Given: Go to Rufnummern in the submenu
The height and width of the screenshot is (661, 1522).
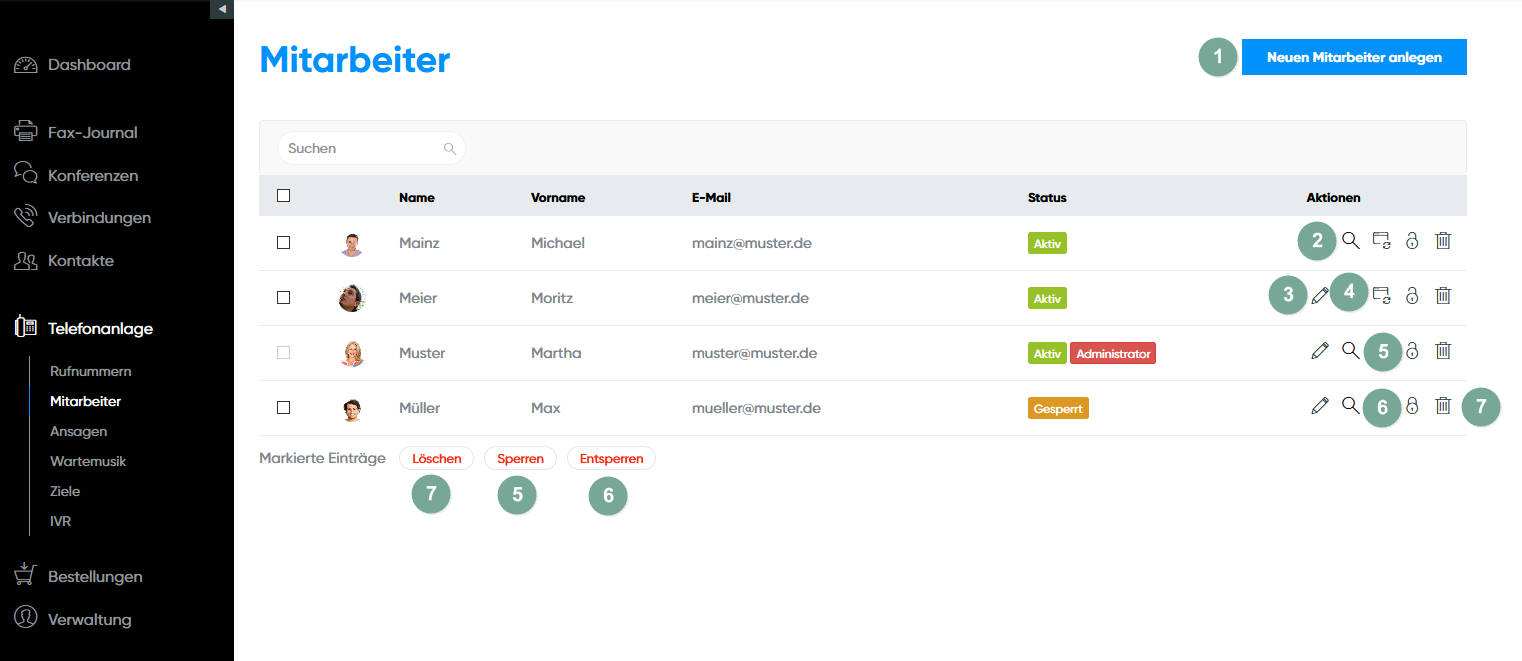Looking at the screenshot, I should (90, 371).
